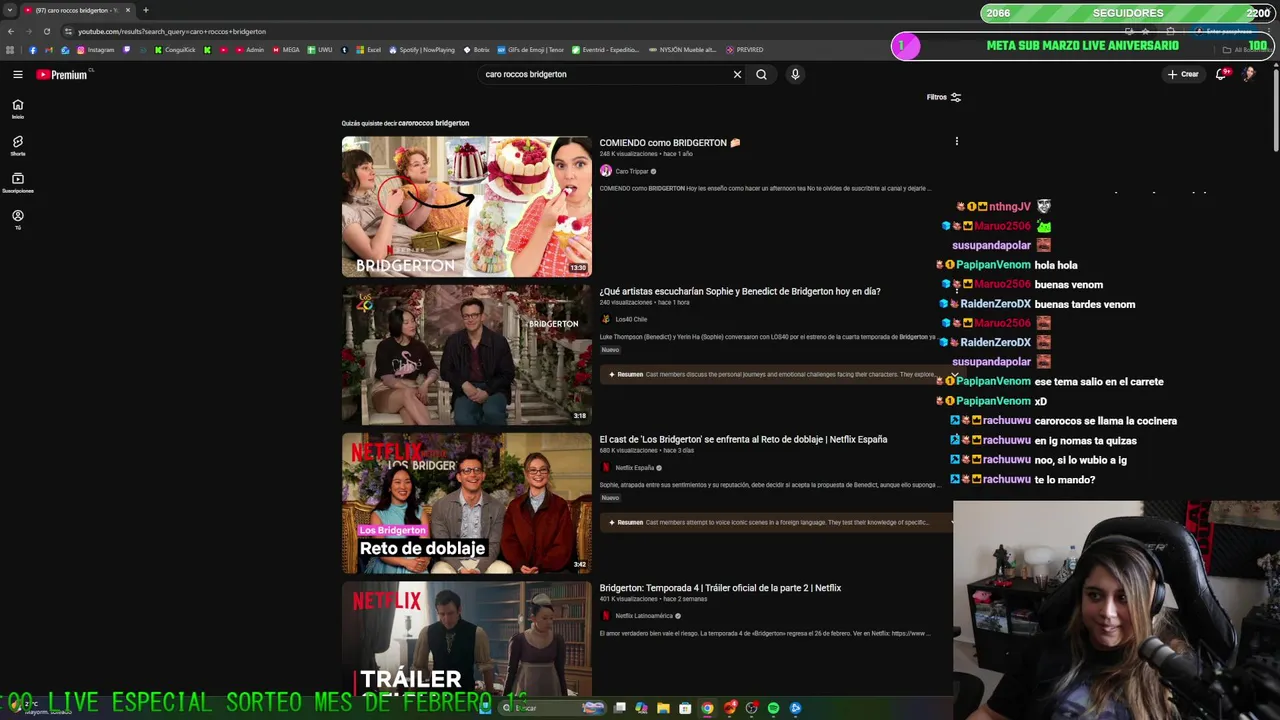Open the tab search dropdown arrow
Image resolution: width=1280 pixels, height=720 pixels.
point(9,10)
